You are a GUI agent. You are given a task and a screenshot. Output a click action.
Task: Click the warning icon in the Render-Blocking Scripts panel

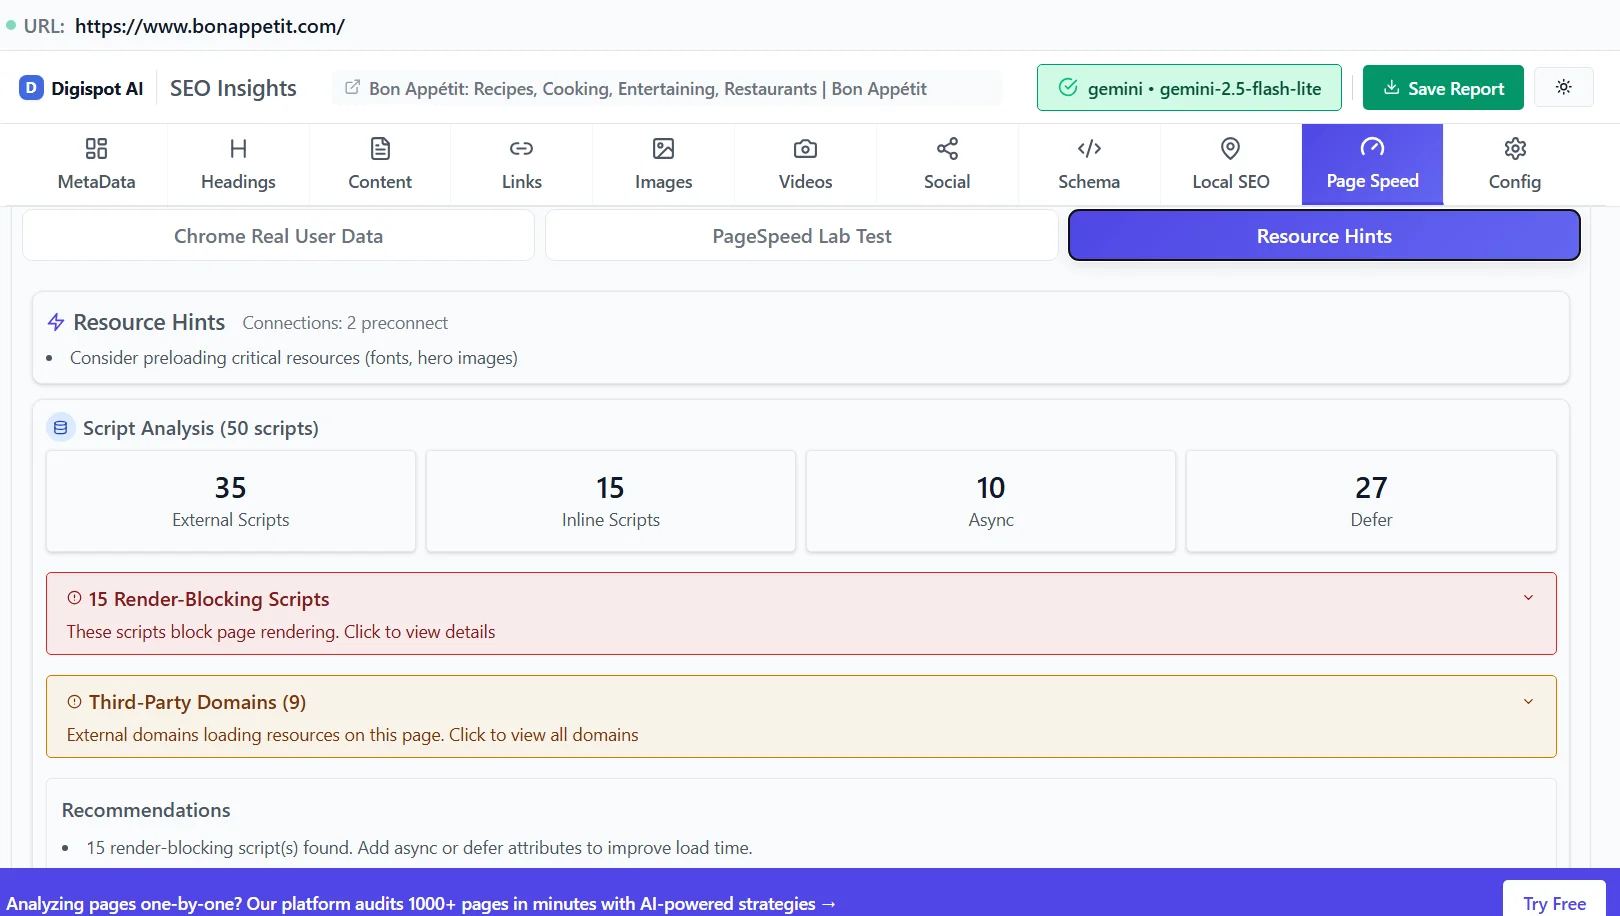click(74, 598)
